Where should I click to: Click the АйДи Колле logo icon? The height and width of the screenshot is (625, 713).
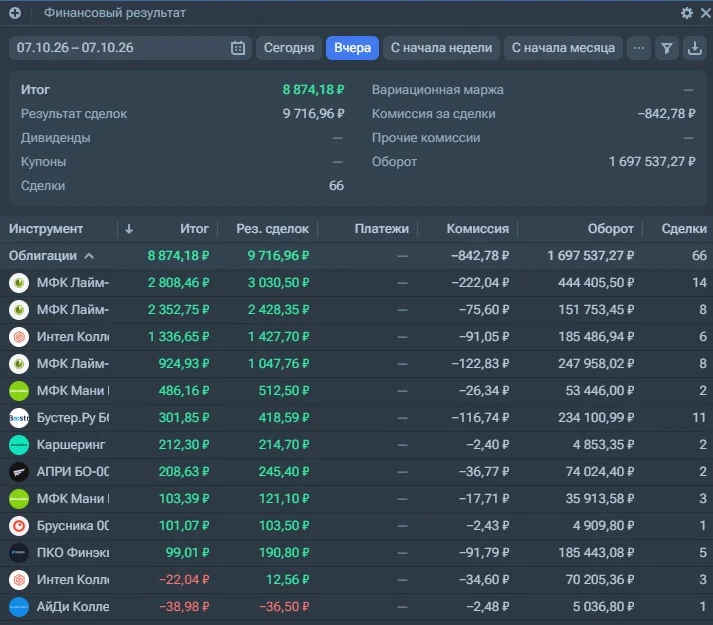[x=19, y=607]
